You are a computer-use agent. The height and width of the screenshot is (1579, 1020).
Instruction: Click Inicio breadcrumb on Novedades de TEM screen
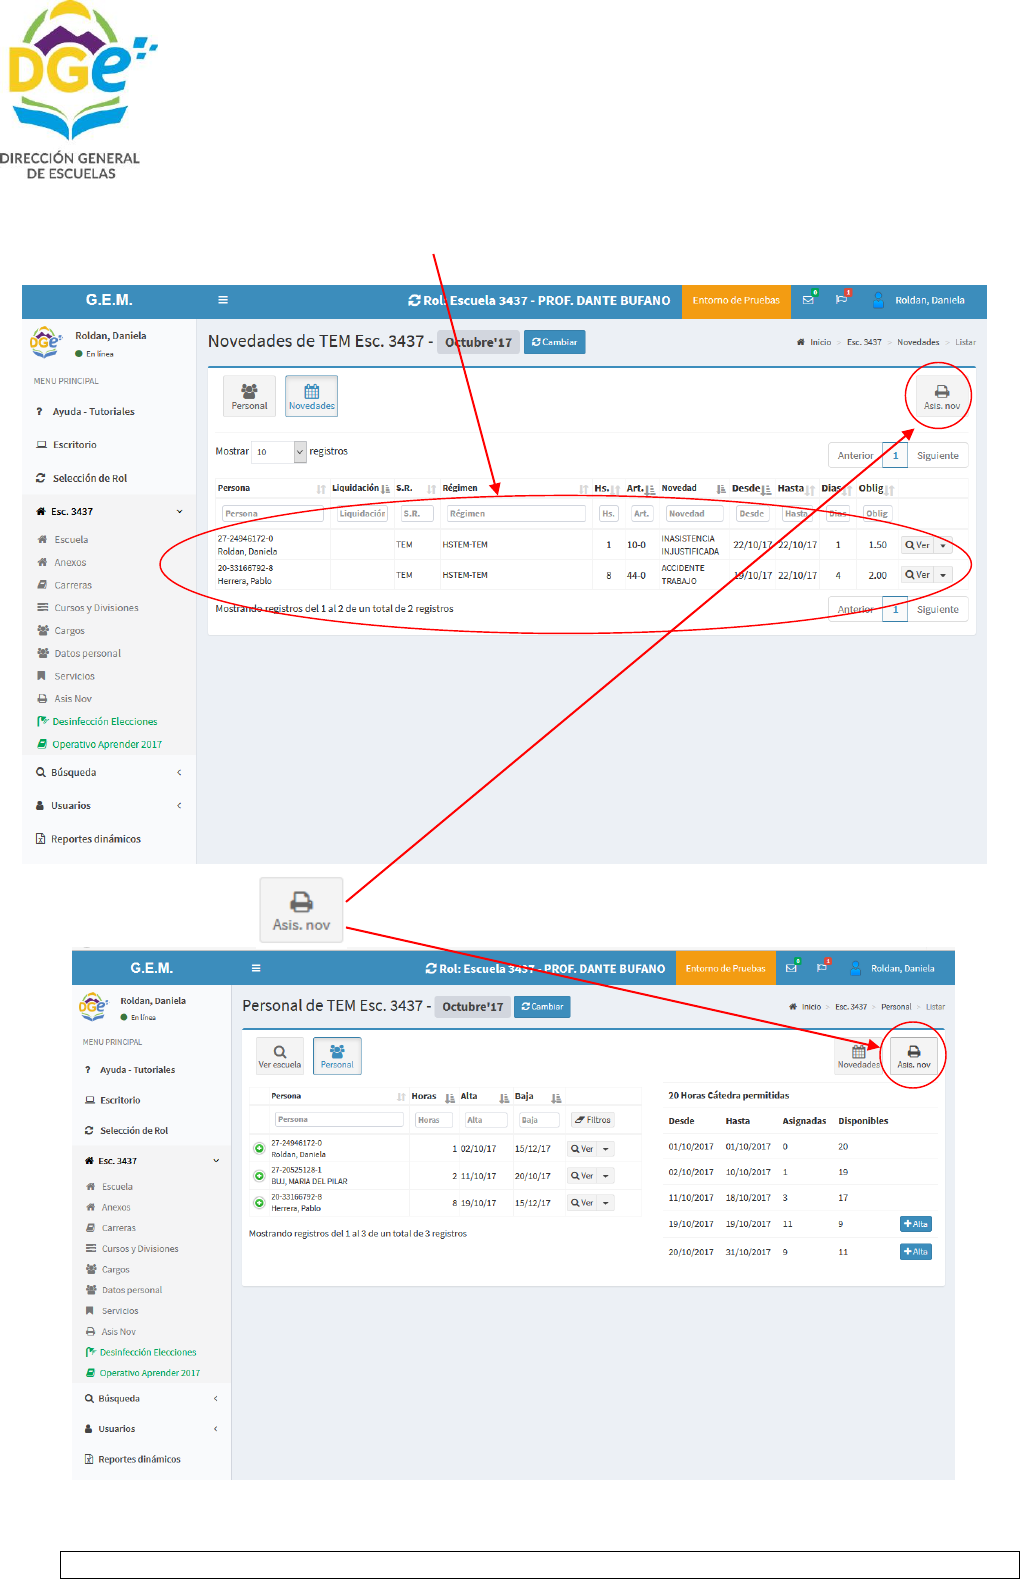pyautogui.click(x=820, y=342)
